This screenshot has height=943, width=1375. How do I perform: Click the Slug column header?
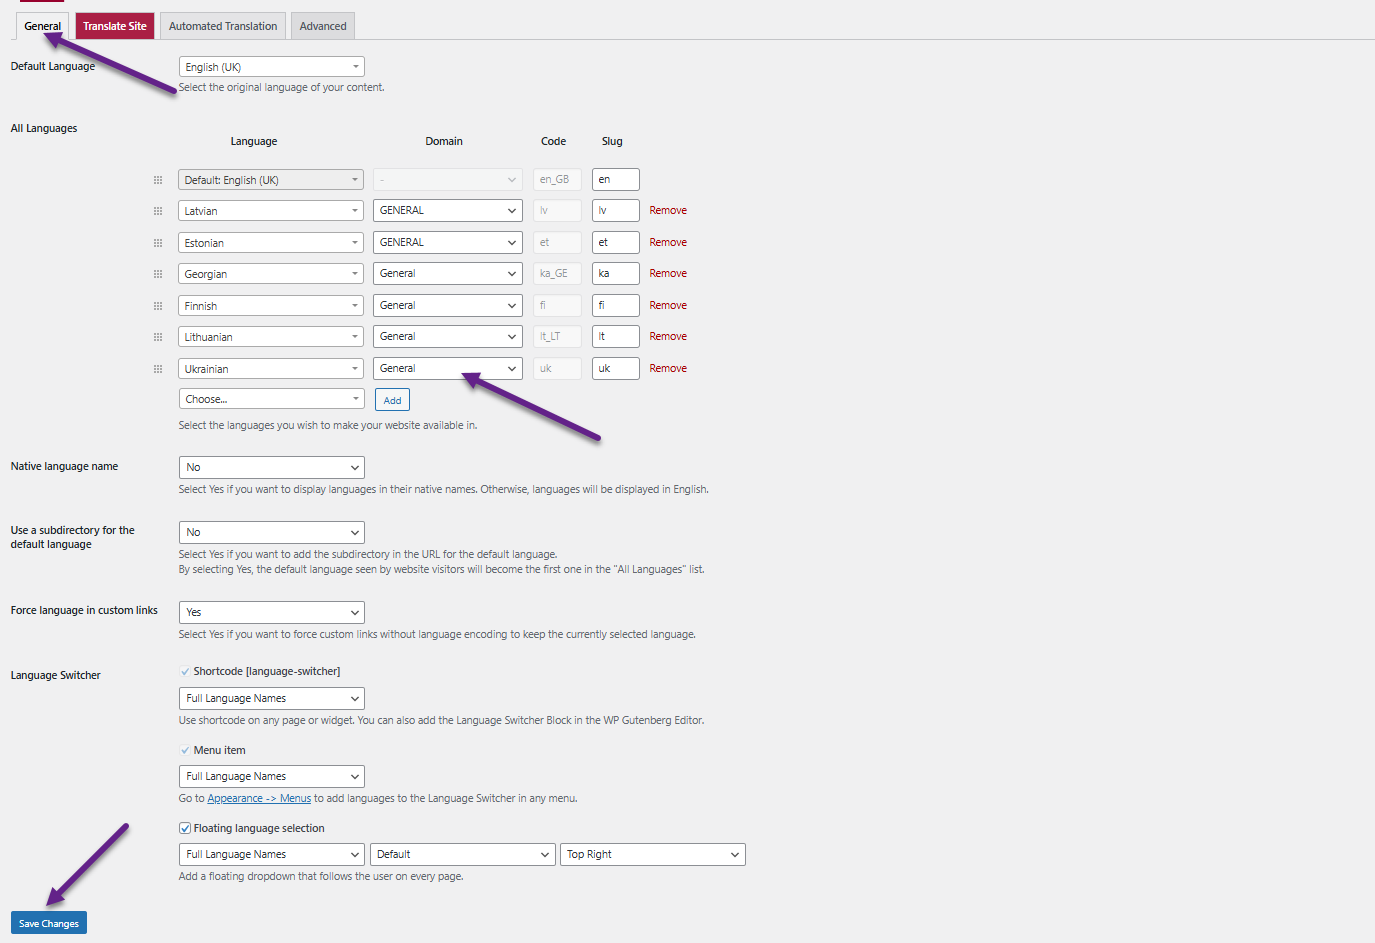coord(612,141)
